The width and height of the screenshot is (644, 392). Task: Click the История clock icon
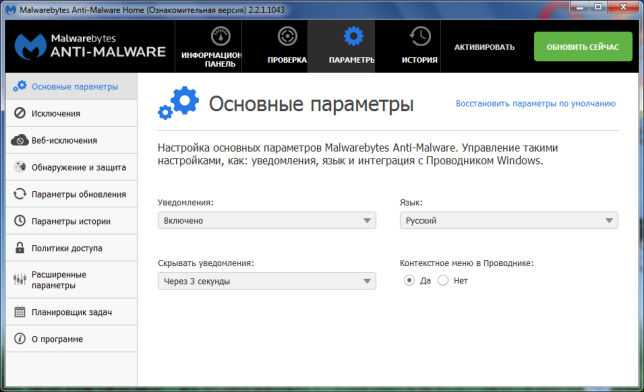[x=420, y=36]
